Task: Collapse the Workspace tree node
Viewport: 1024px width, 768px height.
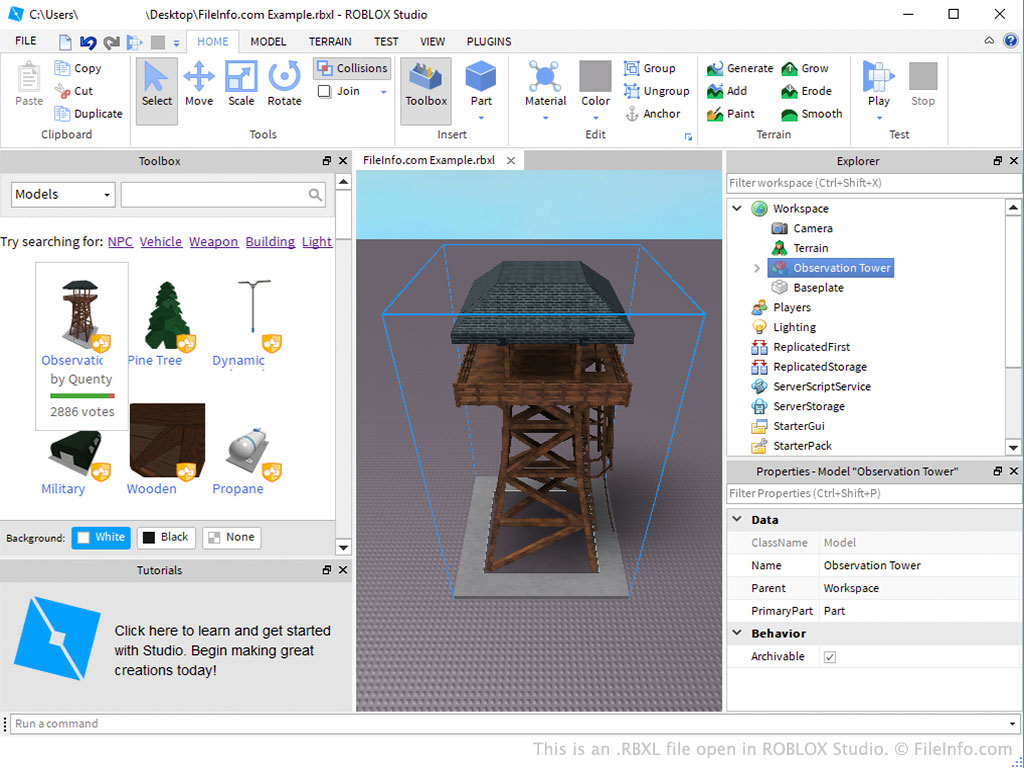Action: point(737,209)
